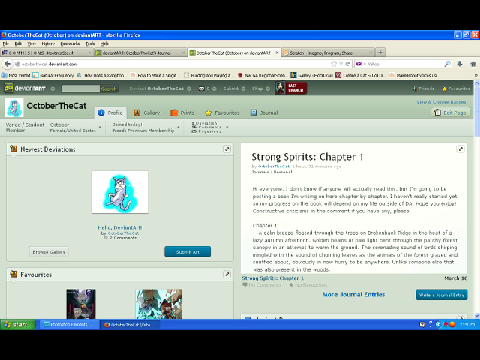Image resolution: width=480 pixels, height=360 pixels.
Task: Switch to the Scratch browser tab
Action: (x=328, y=53)
